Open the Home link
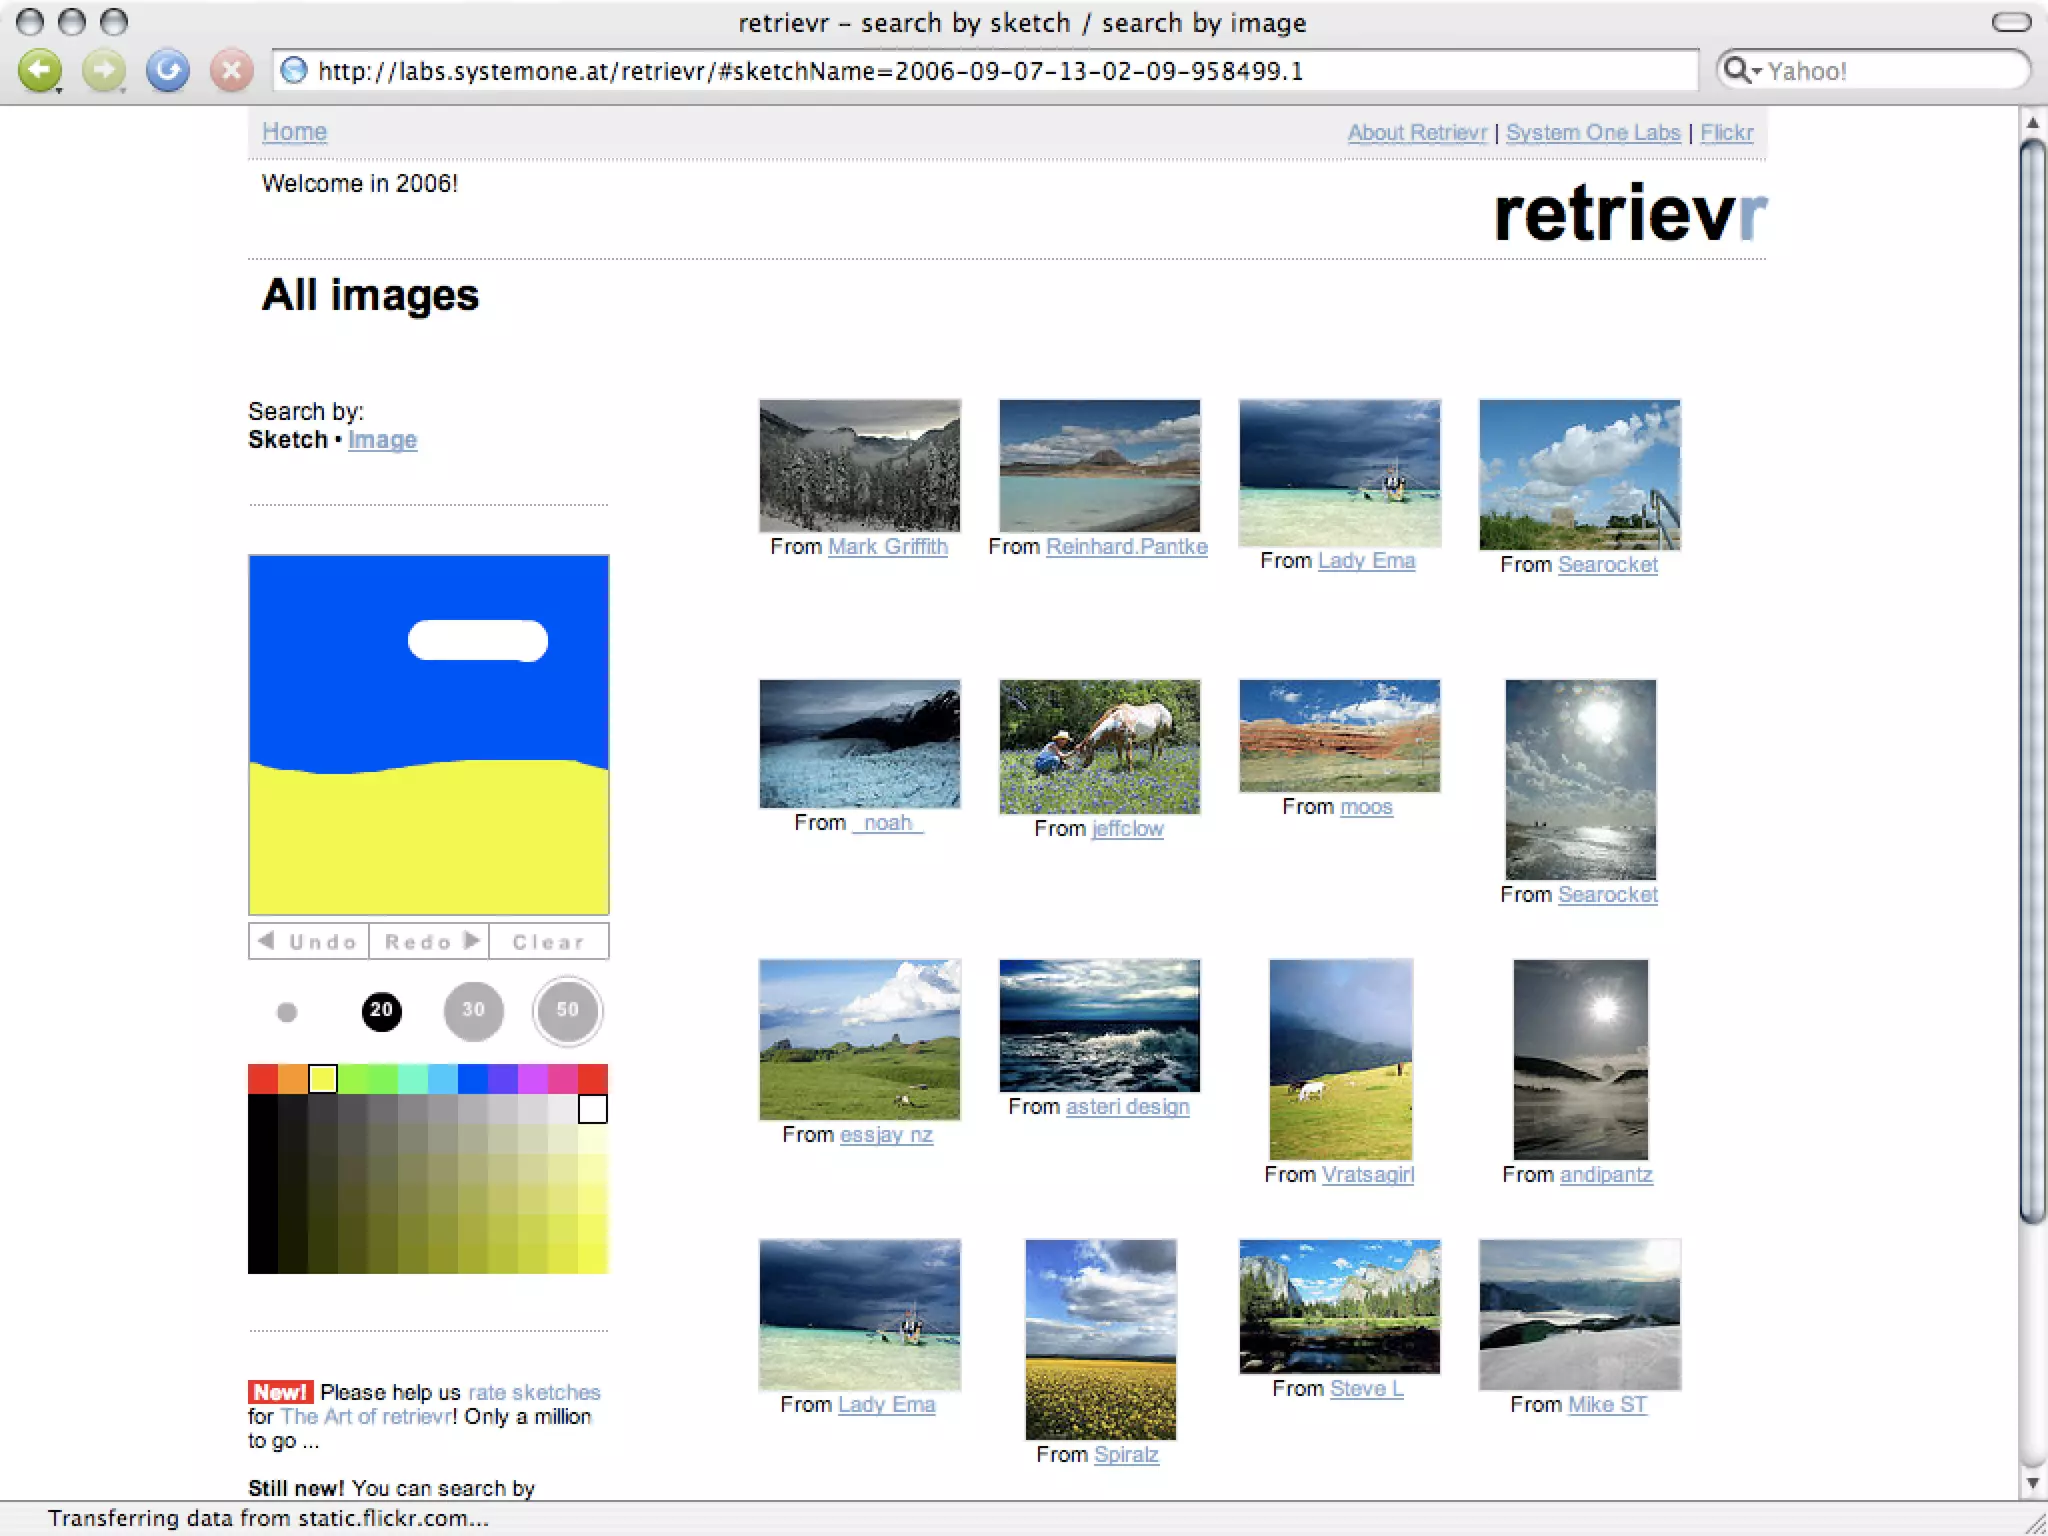2048x1536 pixels. [294, 132]
